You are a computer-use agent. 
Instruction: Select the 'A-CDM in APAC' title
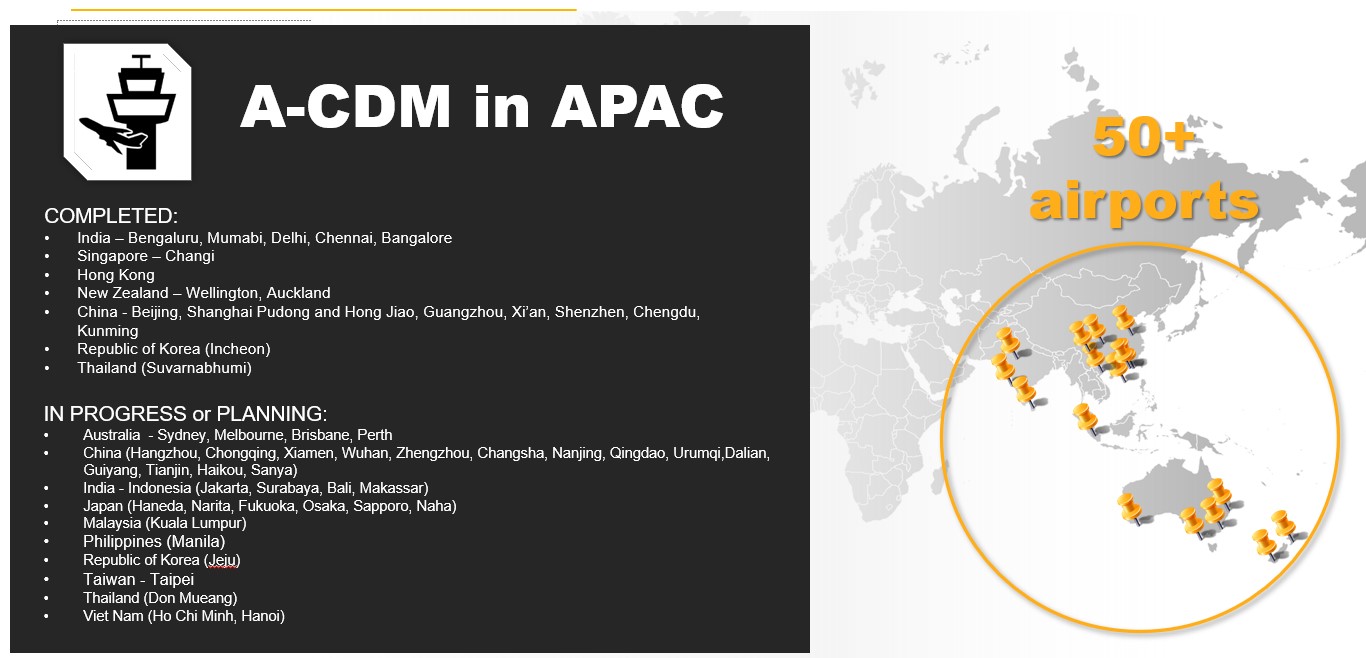click(481, 107)
